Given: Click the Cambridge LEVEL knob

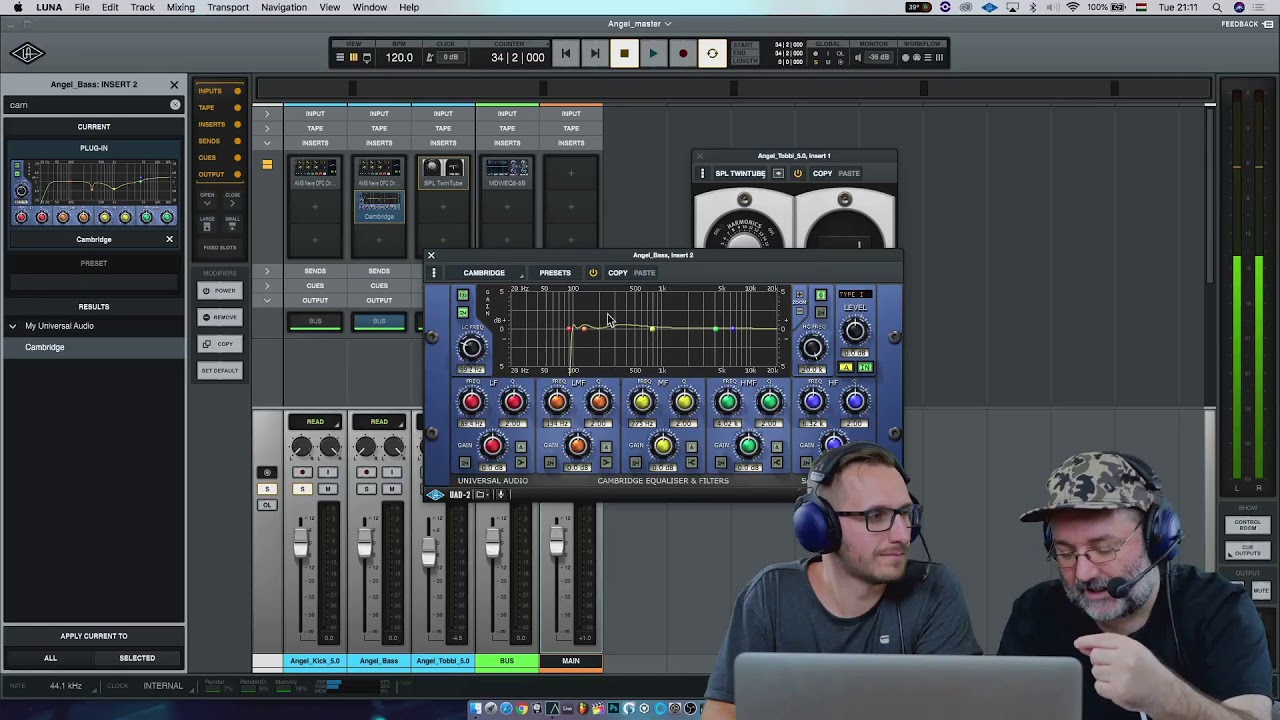Looking at the screenshot, I should (855, 331).
